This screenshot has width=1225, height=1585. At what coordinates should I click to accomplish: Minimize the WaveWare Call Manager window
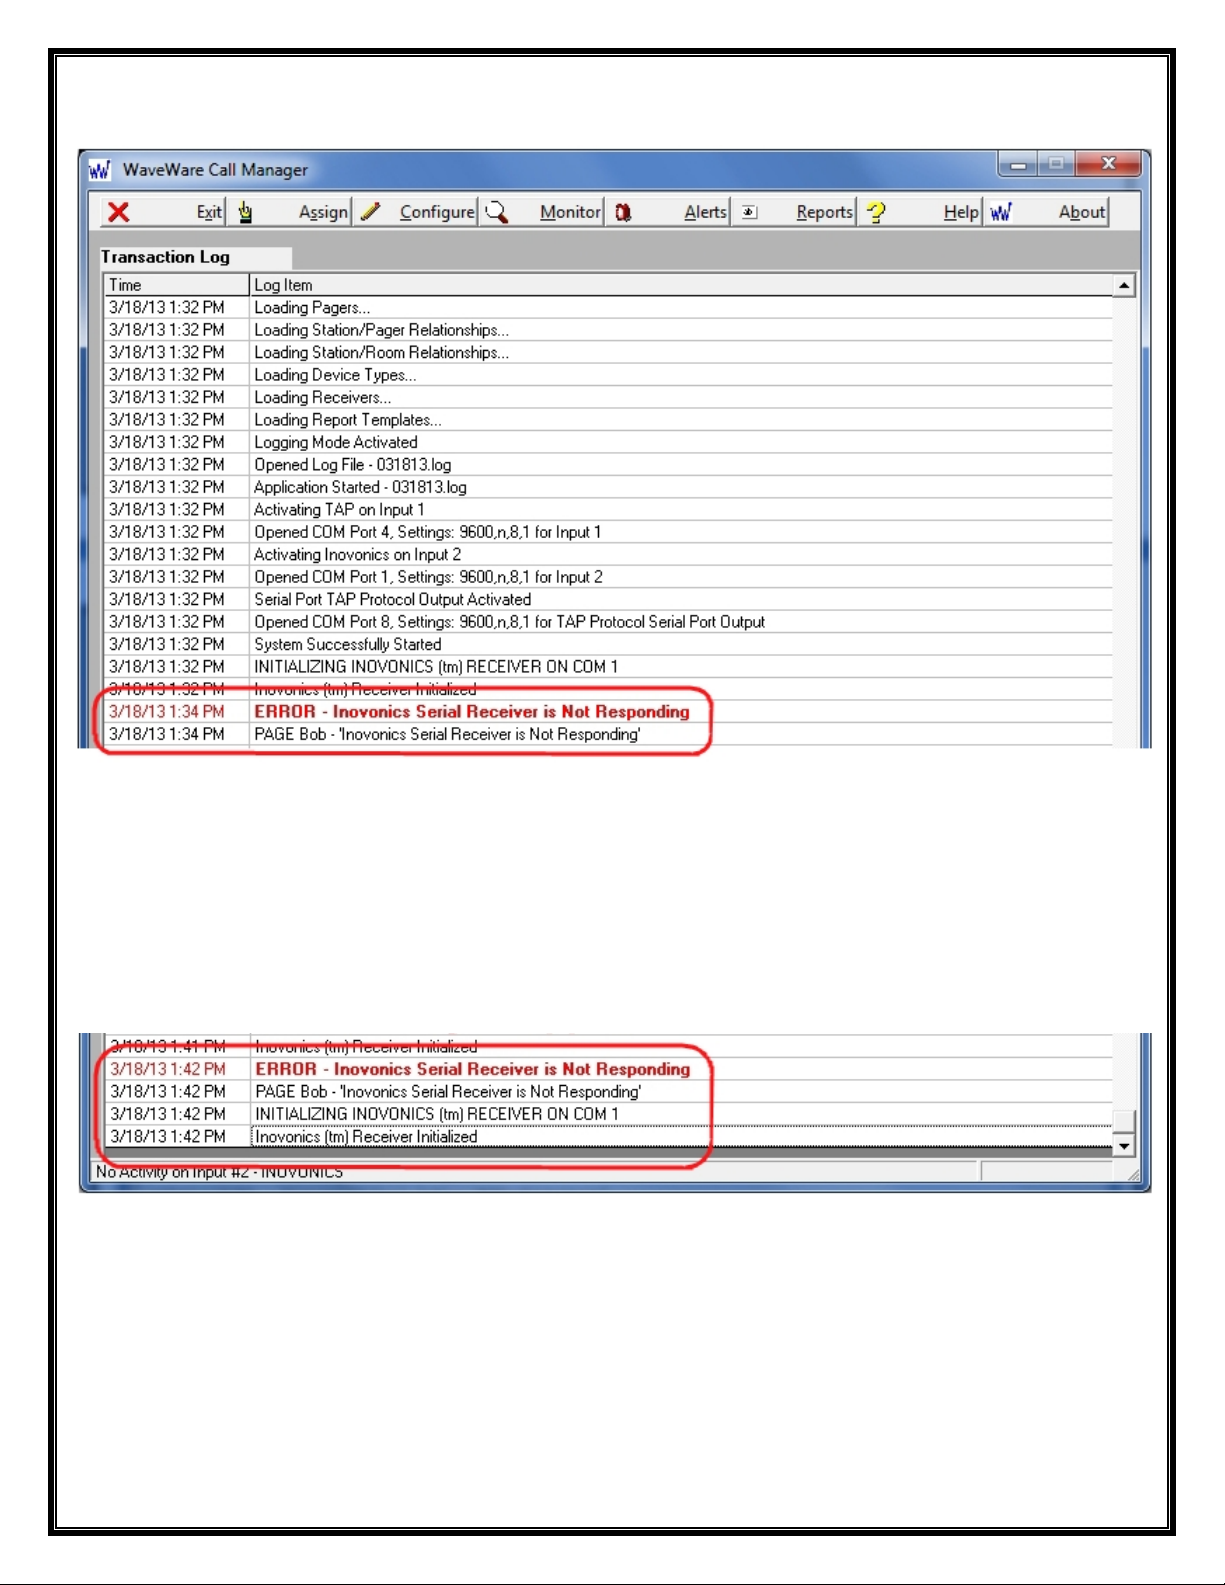pyautogui.click(x=1018, y=164)
